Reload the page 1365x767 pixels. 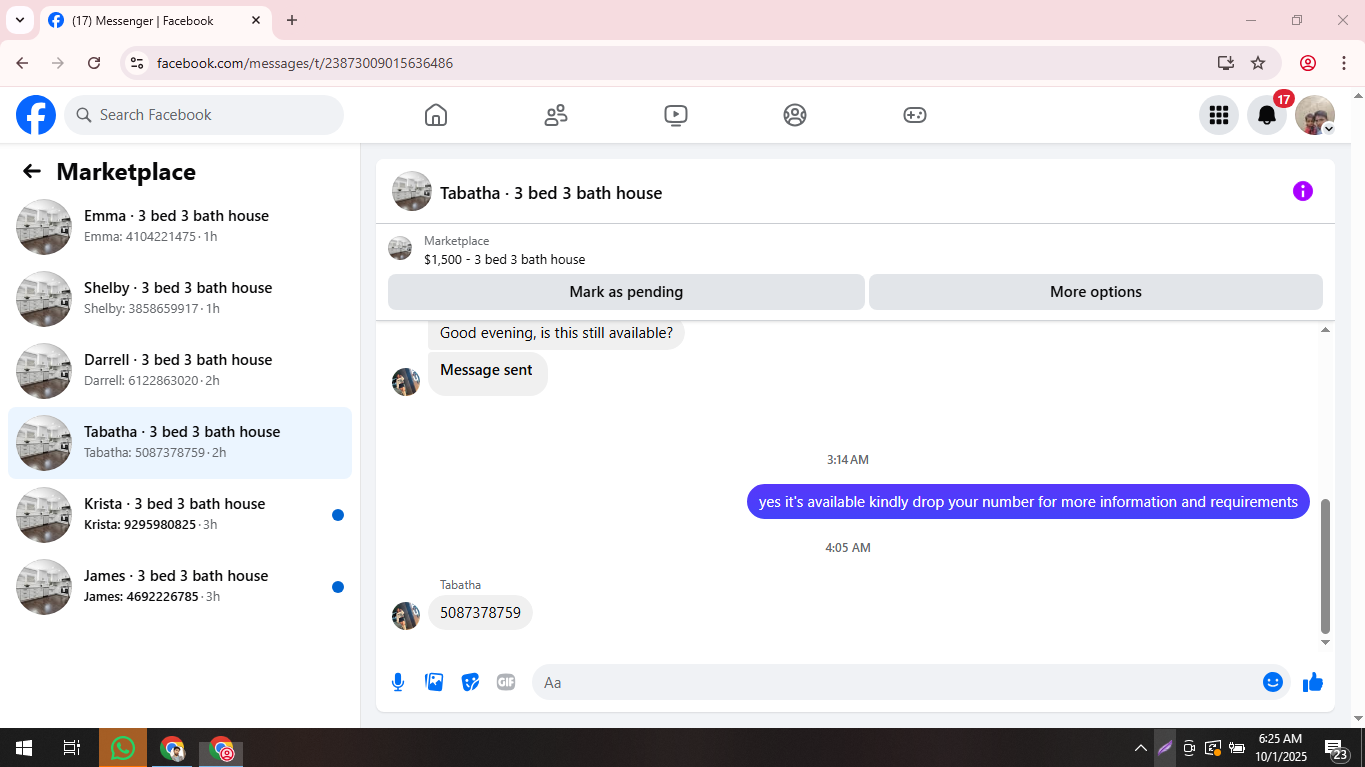tap(94, 63)
